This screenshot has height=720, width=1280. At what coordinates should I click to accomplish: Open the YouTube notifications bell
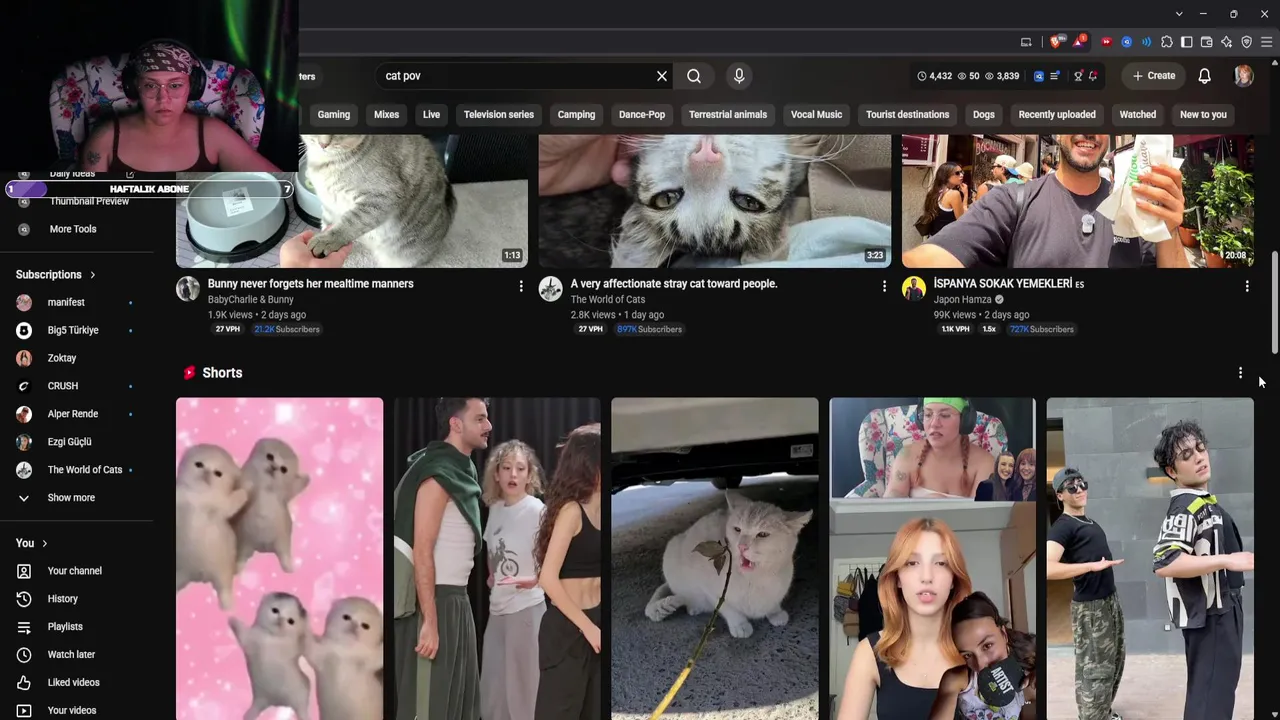click(1205, 76)
